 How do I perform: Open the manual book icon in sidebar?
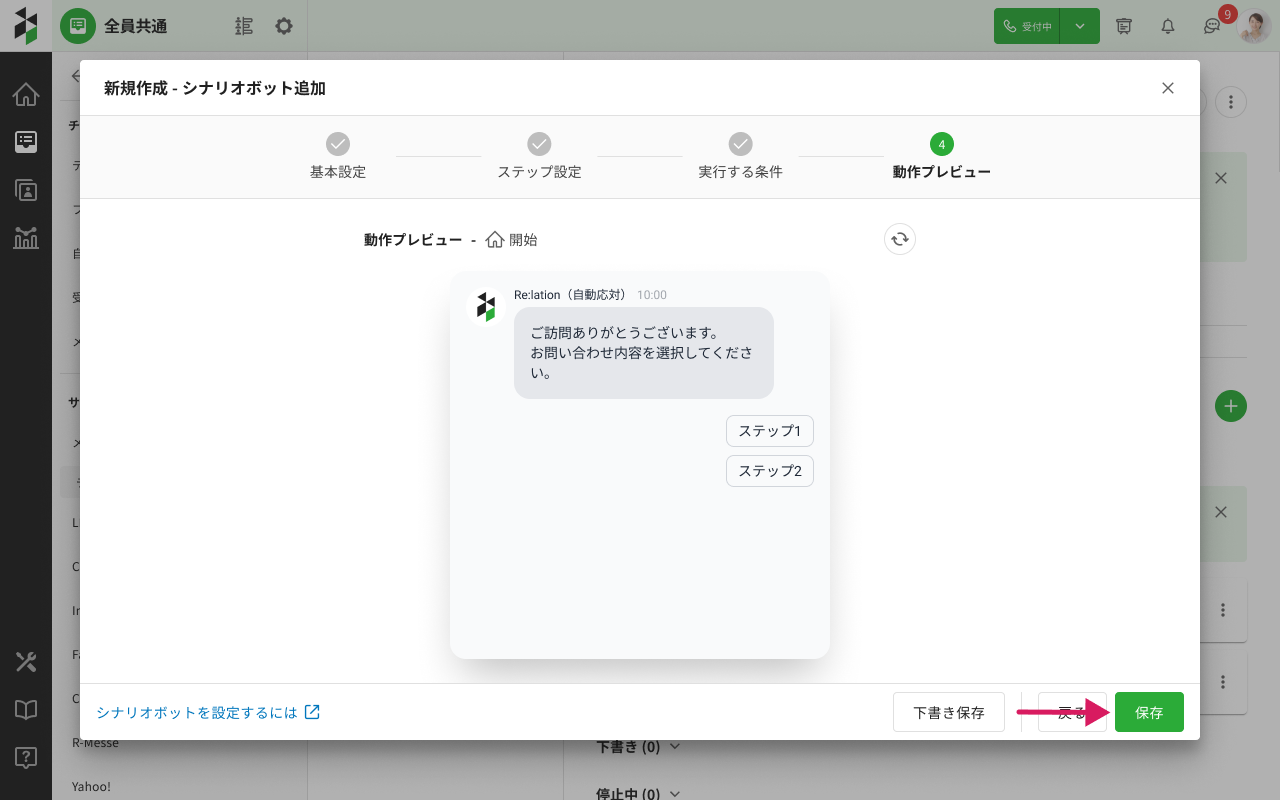[26, 709]
